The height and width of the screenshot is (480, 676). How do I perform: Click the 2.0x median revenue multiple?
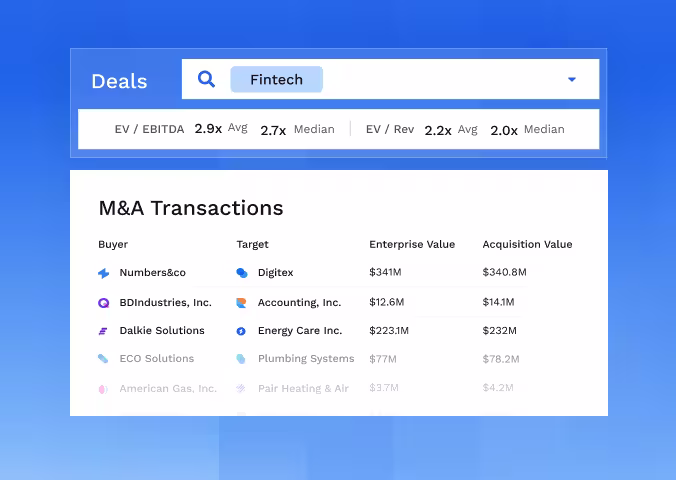(x=504, y=130)
